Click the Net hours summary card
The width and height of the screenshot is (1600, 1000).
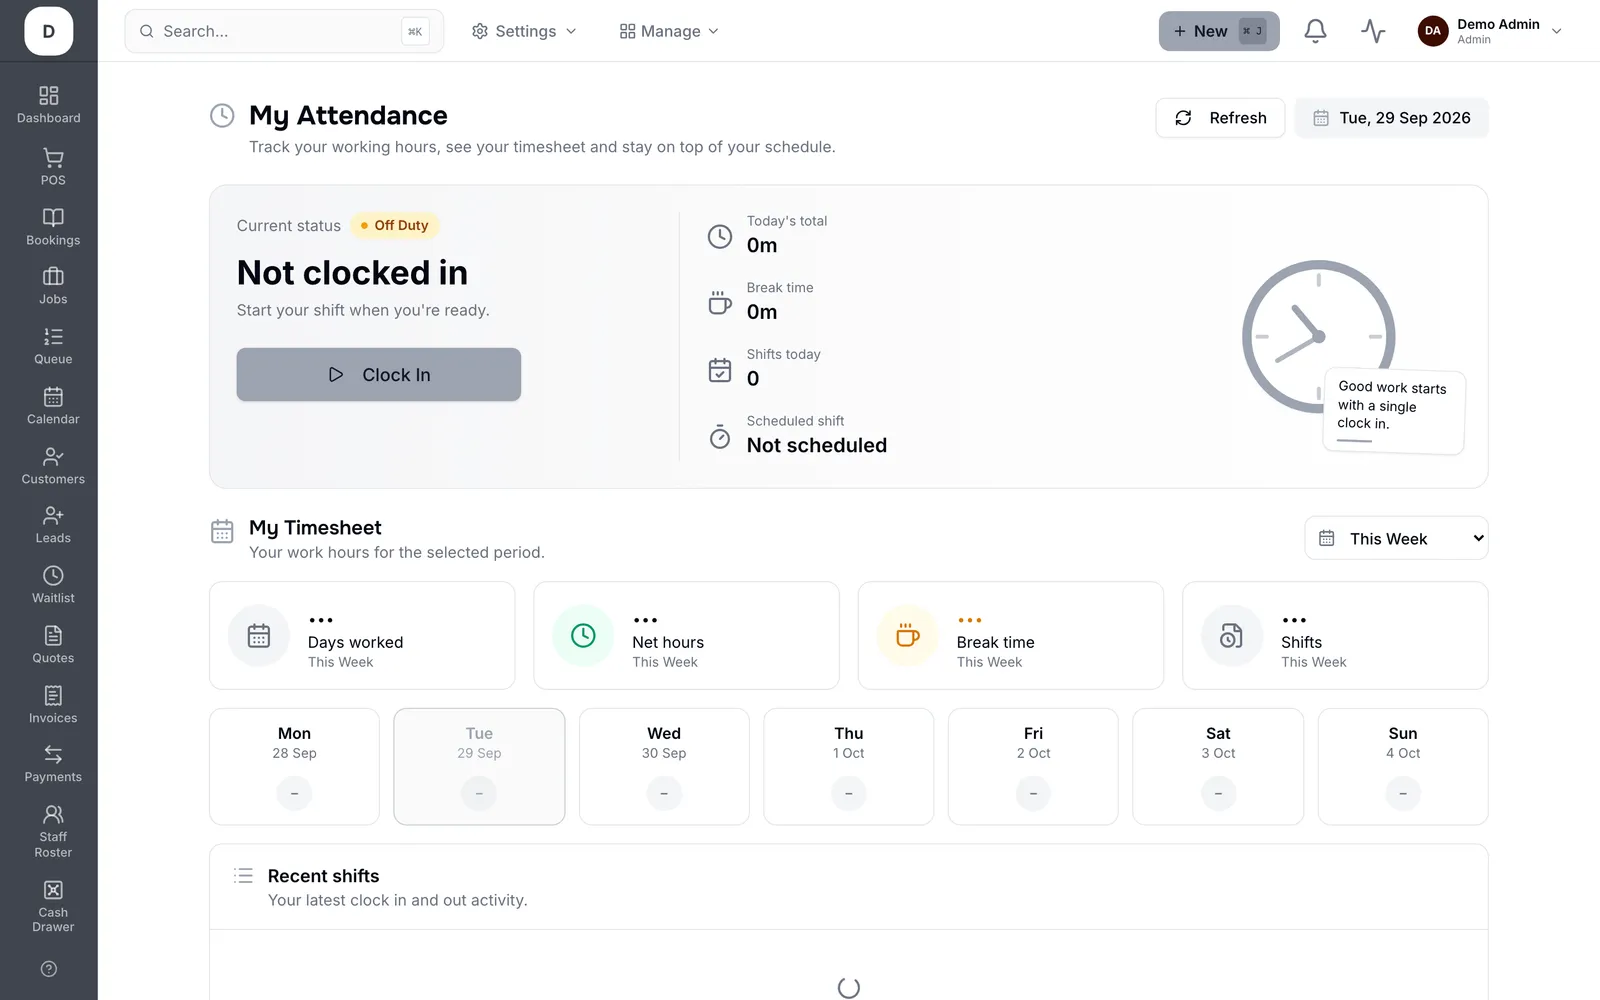click(686, 636)
